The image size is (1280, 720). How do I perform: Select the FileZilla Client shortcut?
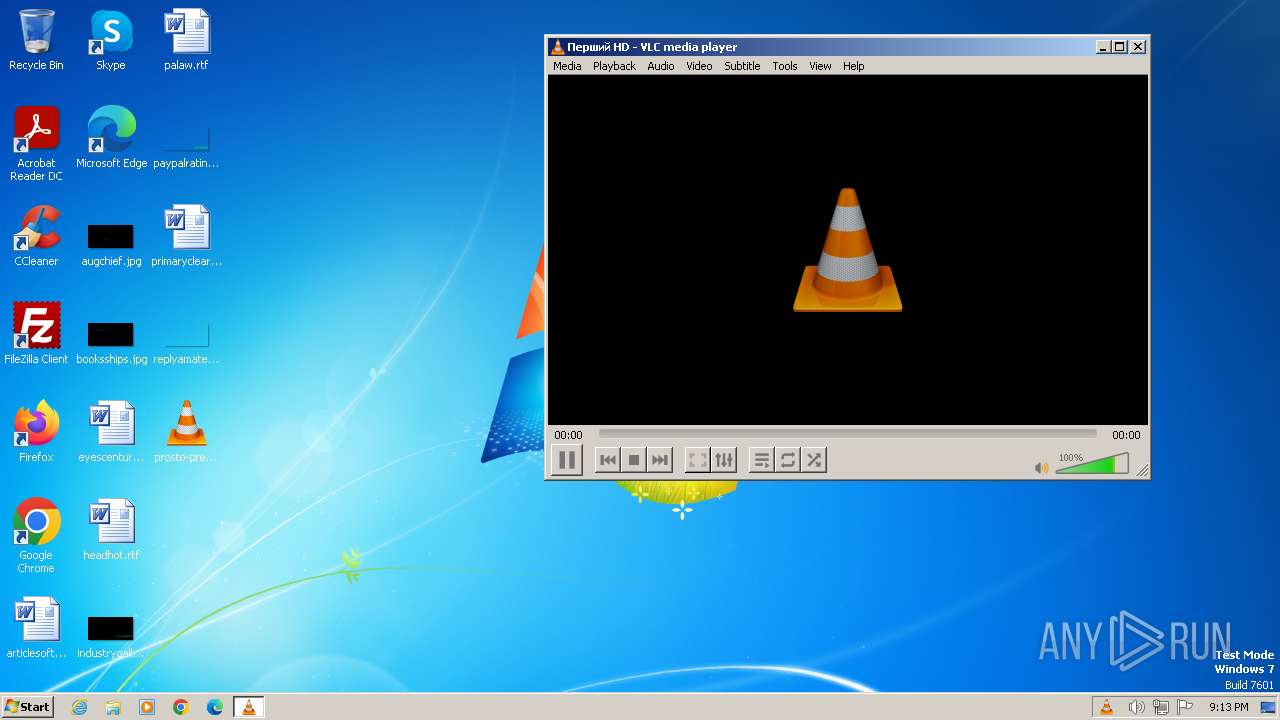click(x=36, y=334)
